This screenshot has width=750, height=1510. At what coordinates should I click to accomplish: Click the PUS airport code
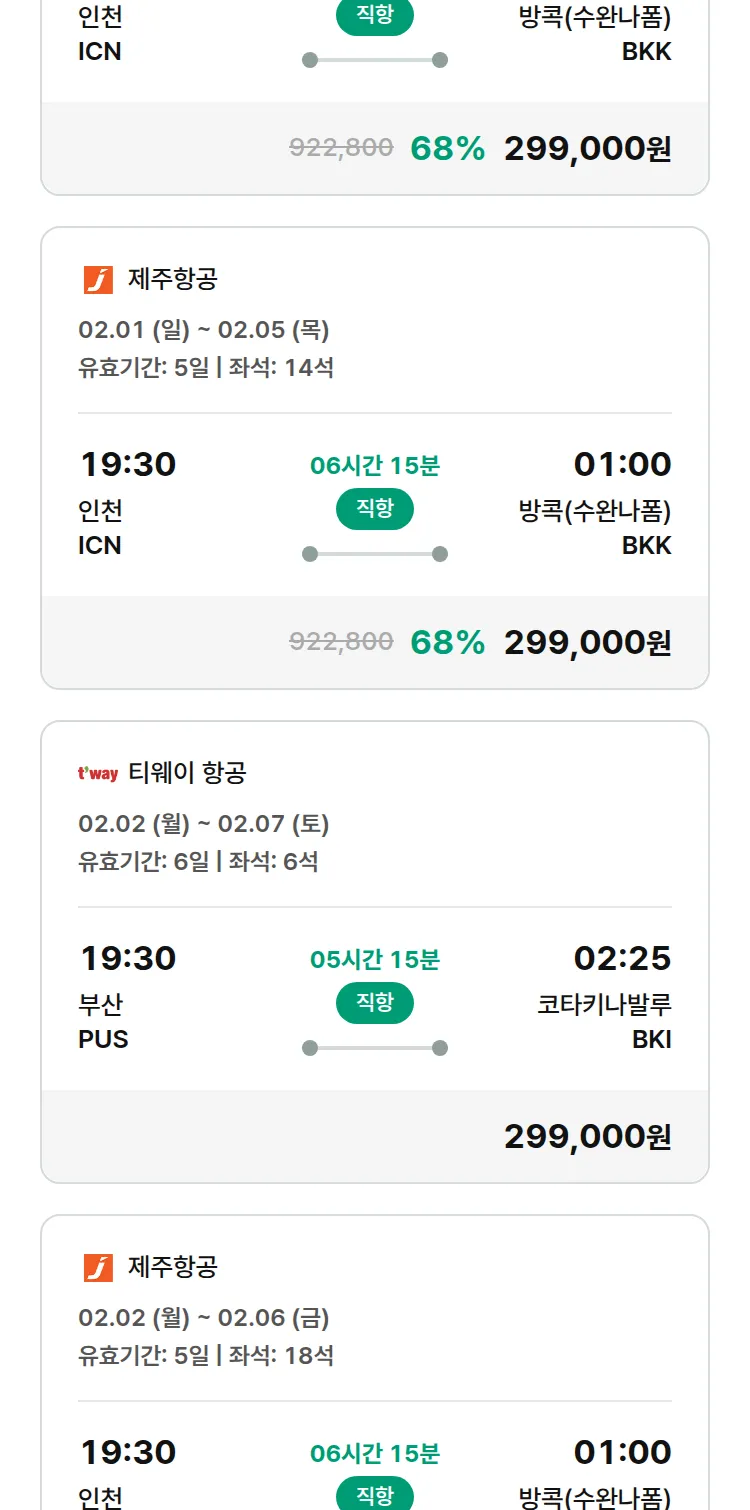tap(104, 1040)
